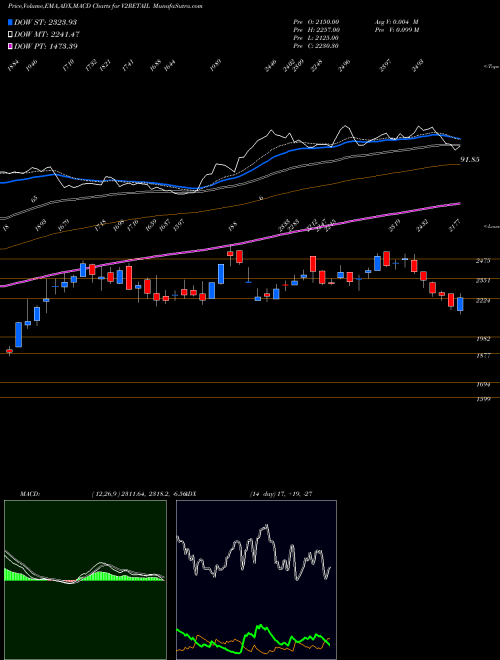The image size is (500, 660).
Task: Click the 1982 price level label
Action: point(483,339)
